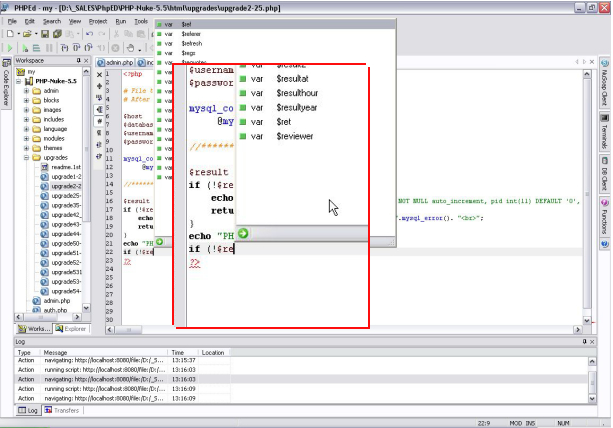
Task: Run the script with the green play icon
Action: pos(10,48)
